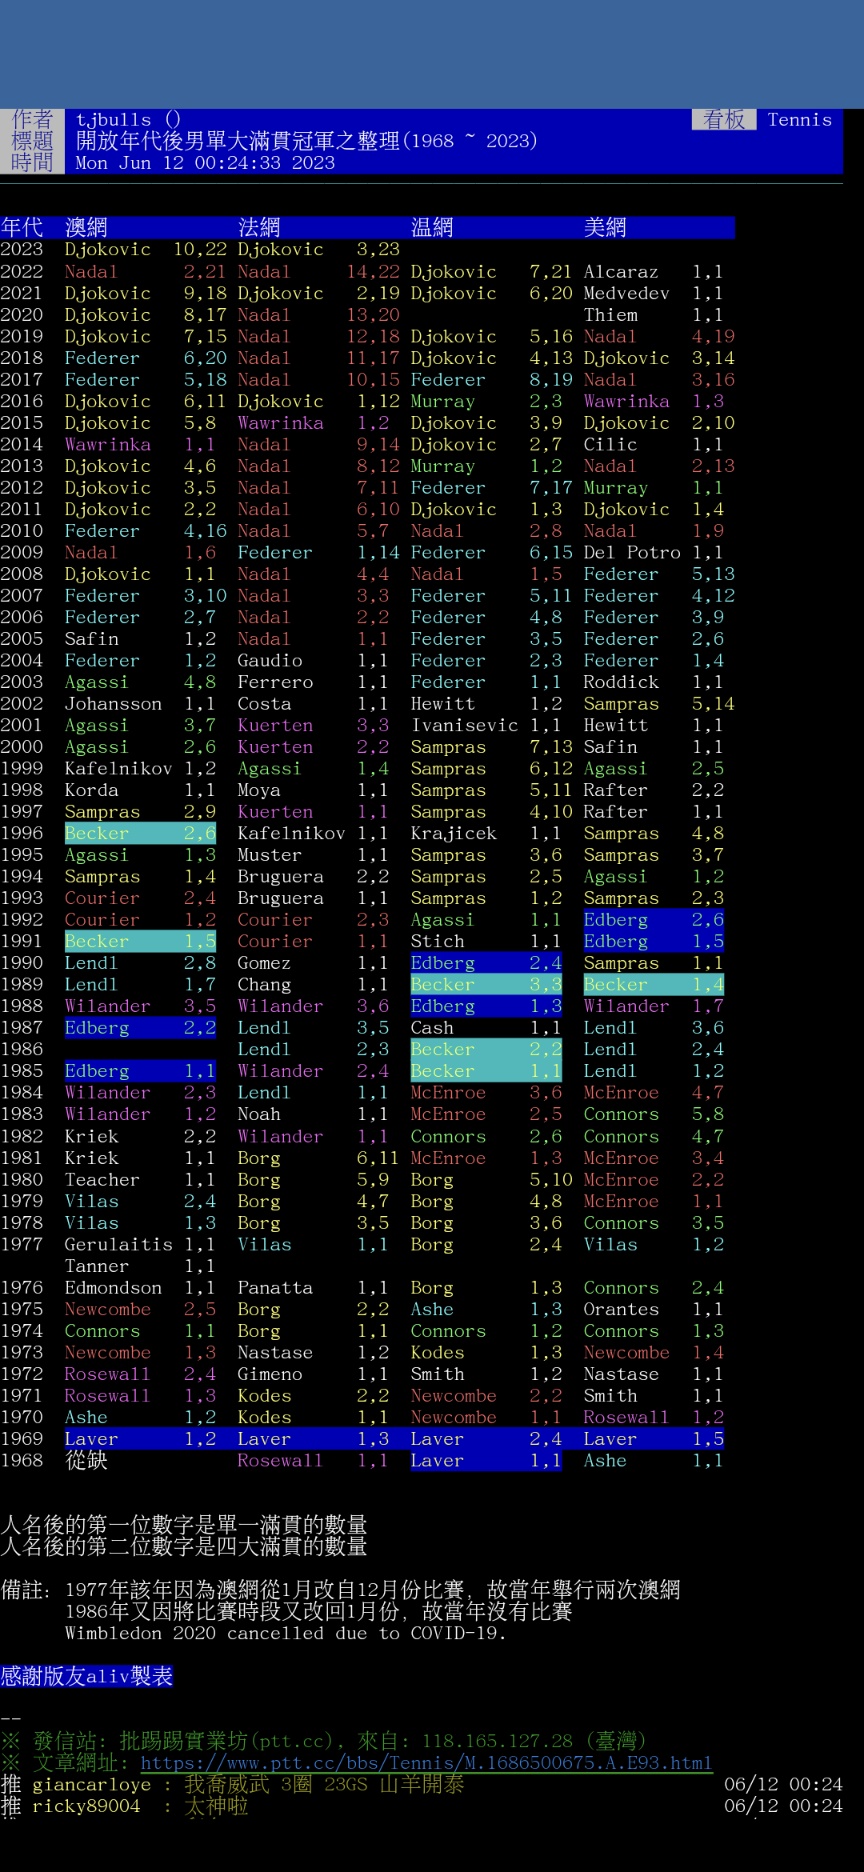Select Gomez in the 1990 row
The image size is (864, 1872).
[x=264, y=963]
